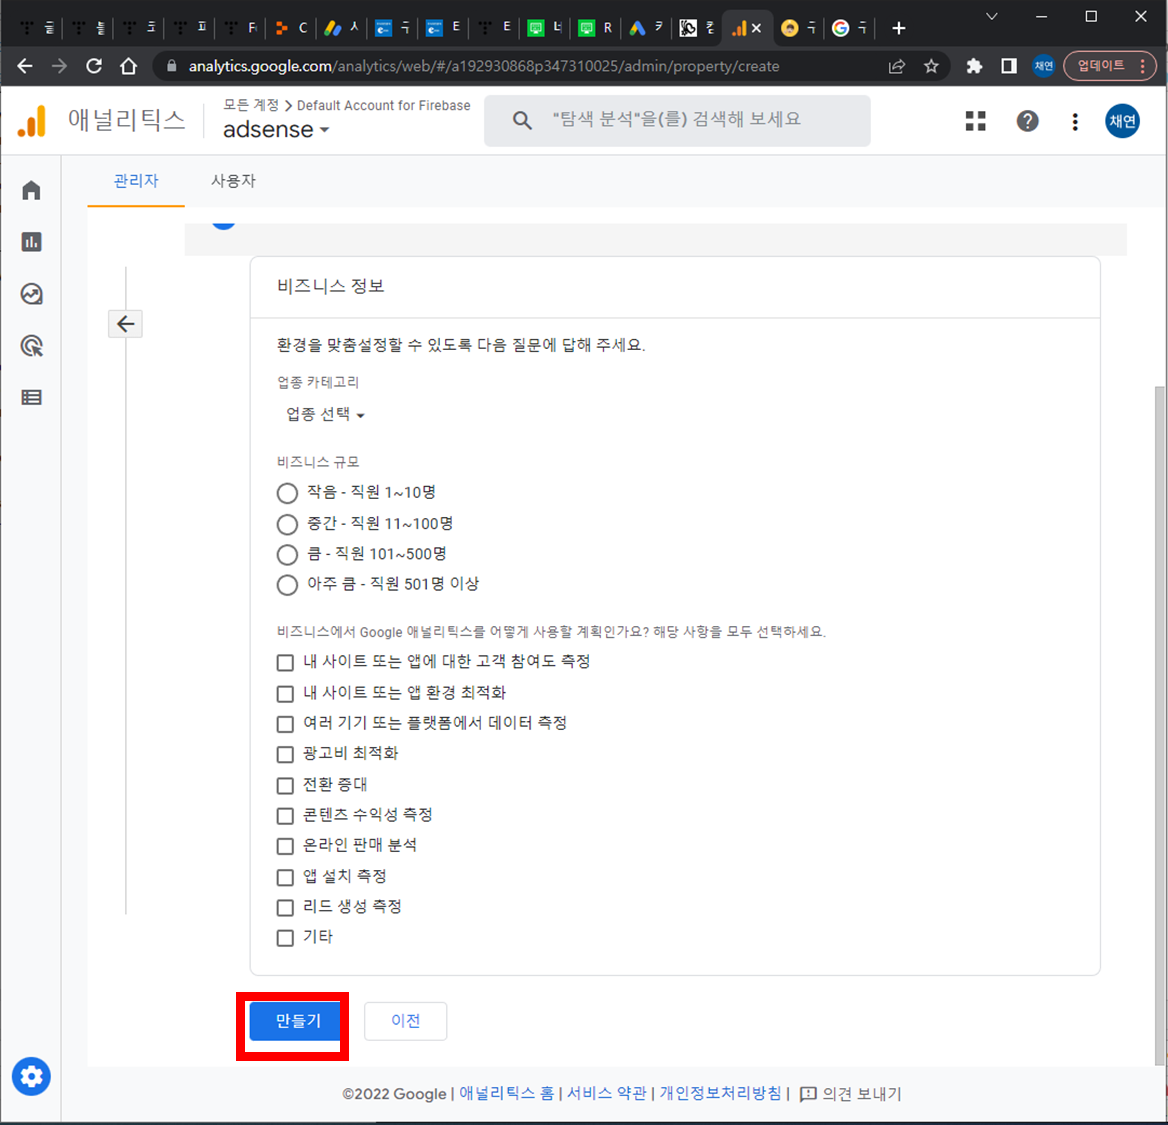The width and height of the screenshot is (1168, 1125).
Task: Select 작음 - 직원 1~10명 radio button
Action: [x=287, y=493]
